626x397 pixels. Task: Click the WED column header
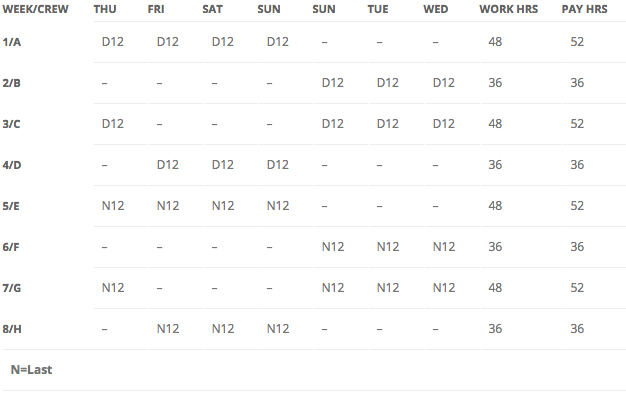[x=436, y=9]
